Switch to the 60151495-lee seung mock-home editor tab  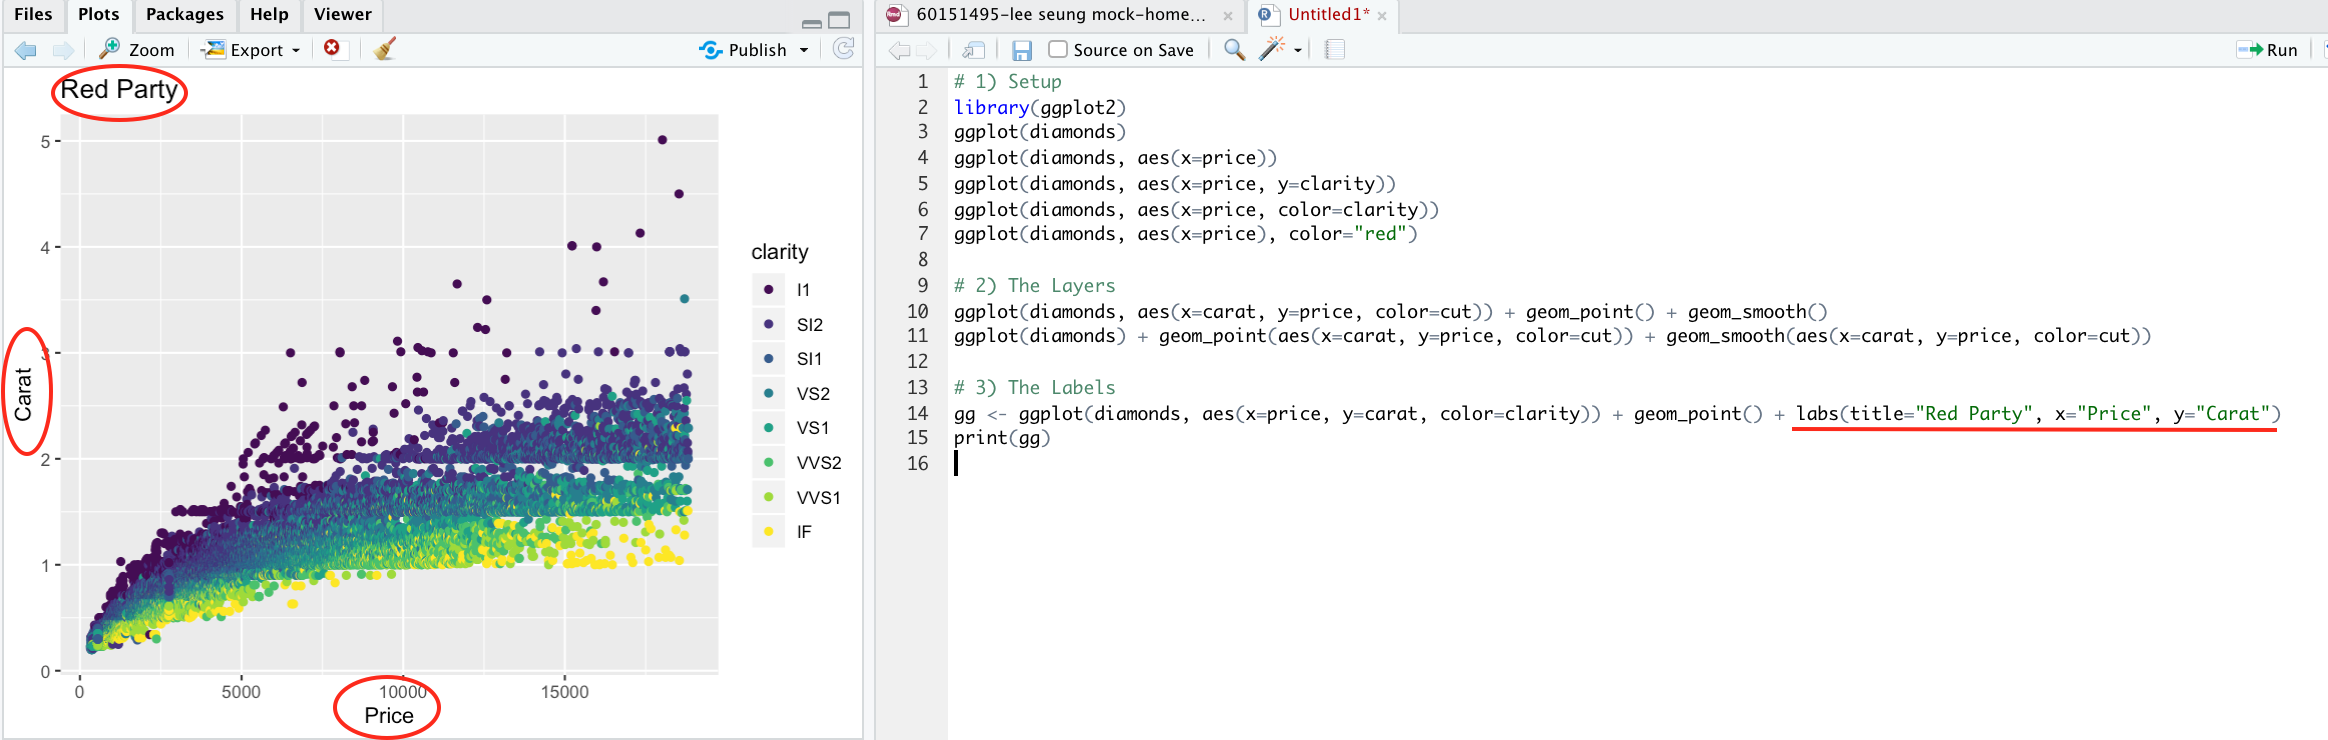pos(1060,14)
